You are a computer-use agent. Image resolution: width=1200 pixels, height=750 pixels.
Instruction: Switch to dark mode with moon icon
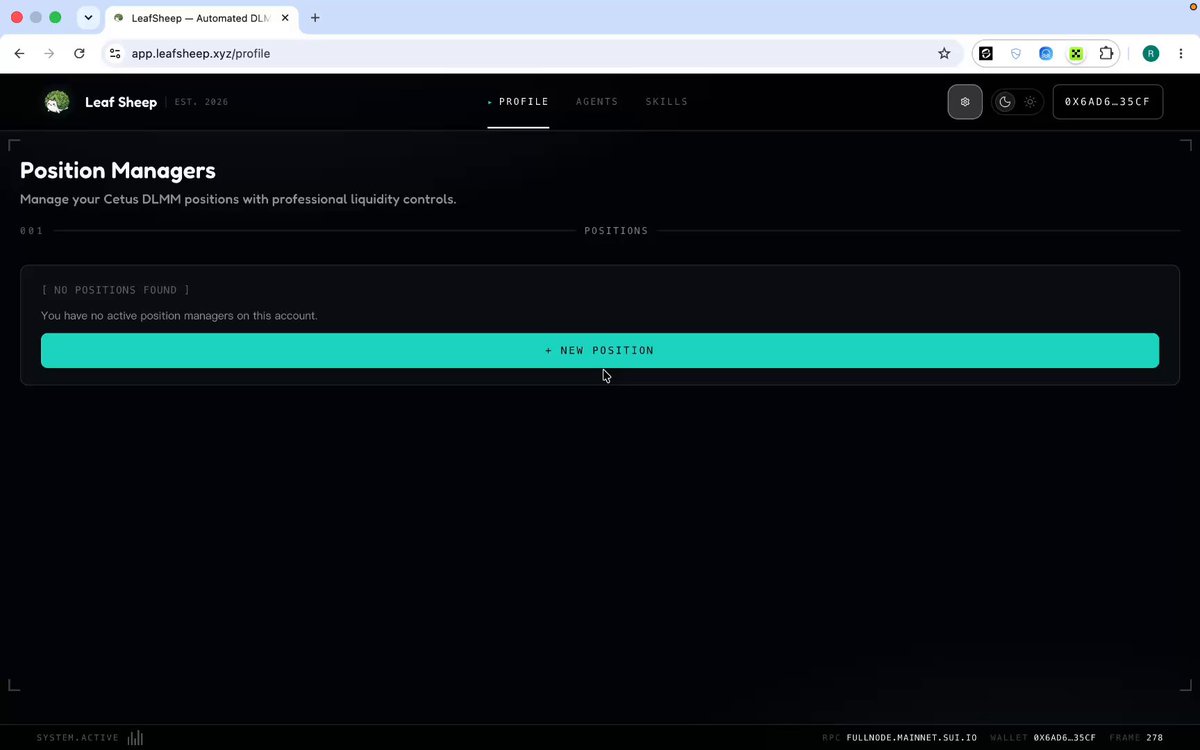pyautogui.click(x=1005, y=102)
